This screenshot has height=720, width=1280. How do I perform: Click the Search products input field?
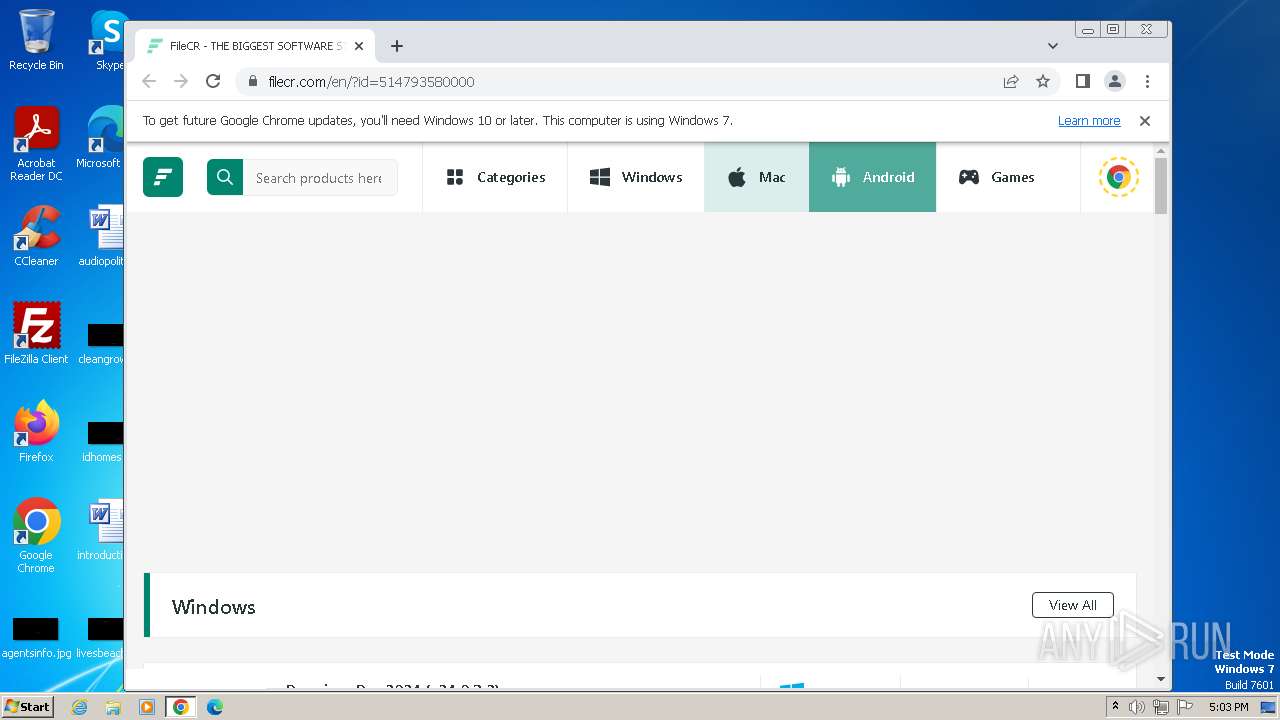[320, 177]
